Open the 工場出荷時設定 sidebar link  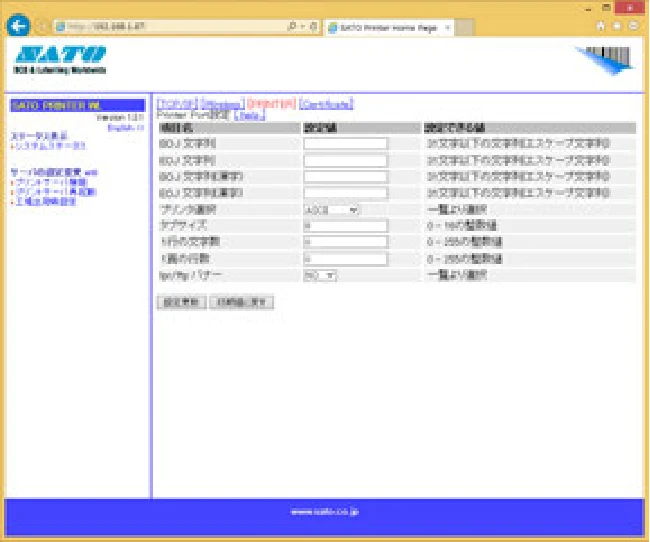tap(46, 201)
